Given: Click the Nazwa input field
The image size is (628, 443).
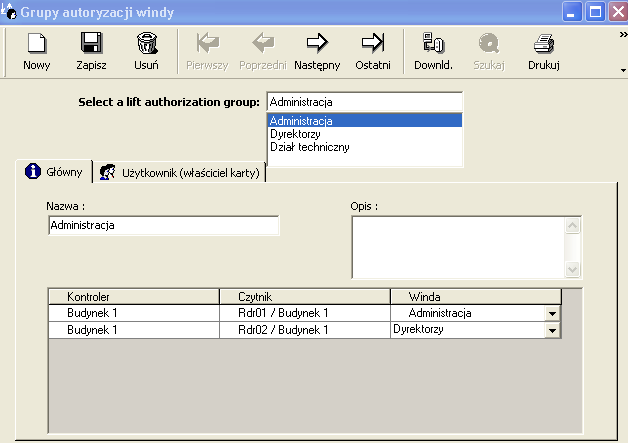Looking at the screenshot, I should click(x=163, y=225).
